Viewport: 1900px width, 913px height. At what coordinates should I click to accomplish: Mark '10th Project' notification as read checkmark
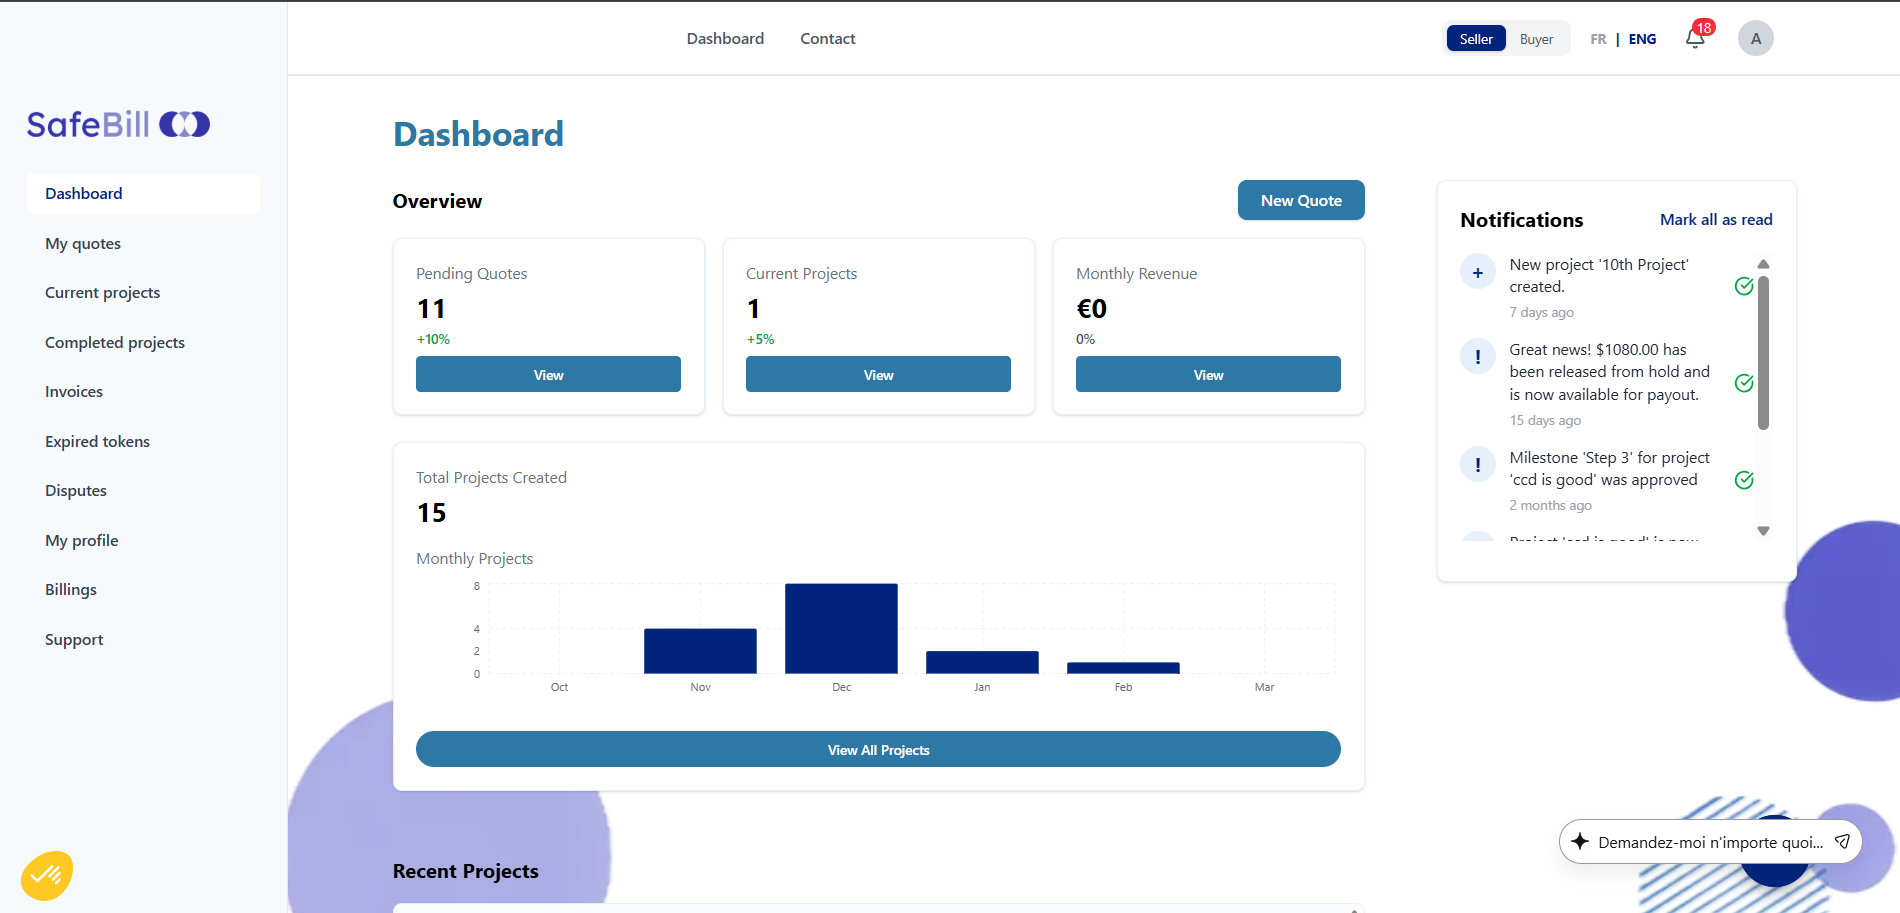[1743, 287]
